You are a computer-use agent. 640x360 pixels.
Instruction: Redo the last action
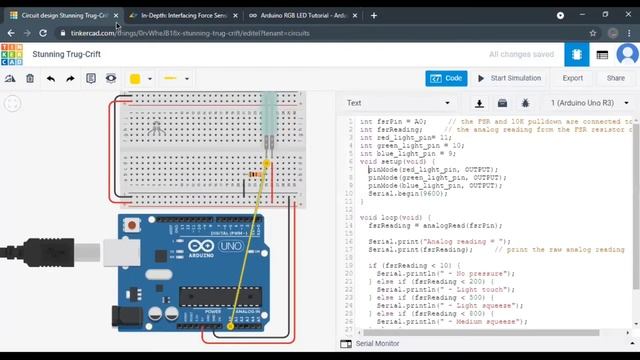click(x=70, y=78)
